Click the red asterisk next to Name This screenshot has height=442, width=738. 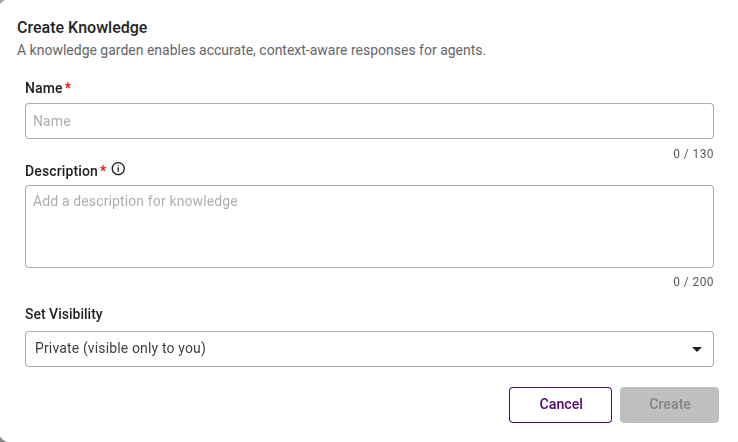click(68, 88)
